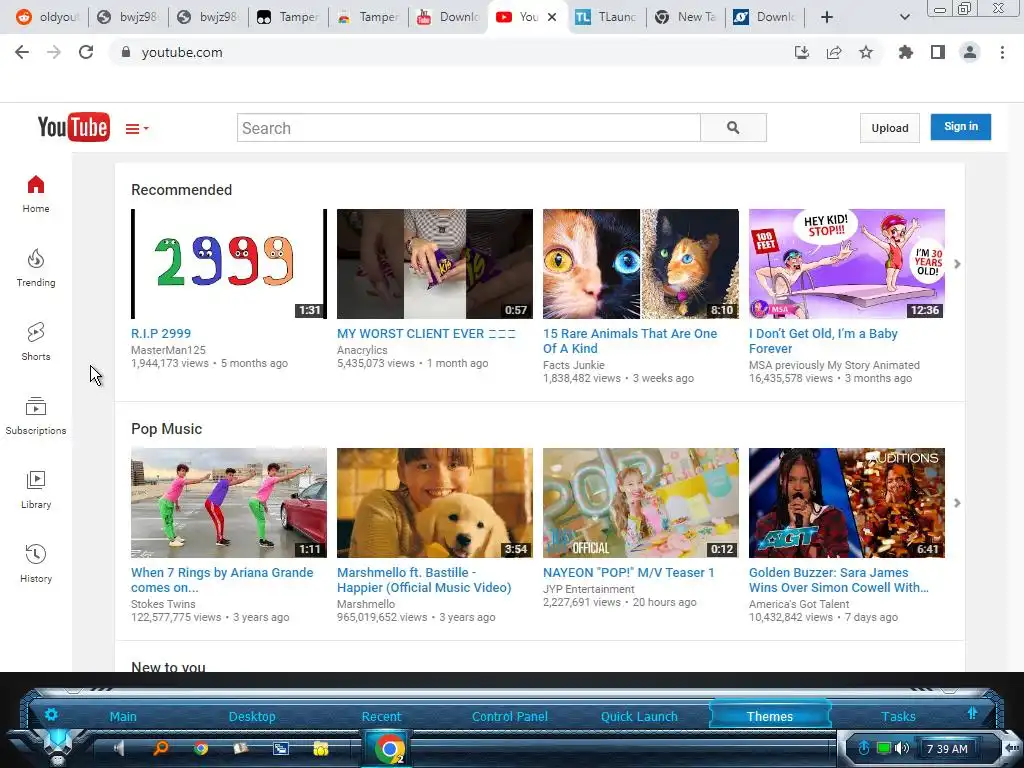The height and width of the screenshot is (768, 1024).
Task: Reload the page with the refresh icon
Action: pos(86,52)
